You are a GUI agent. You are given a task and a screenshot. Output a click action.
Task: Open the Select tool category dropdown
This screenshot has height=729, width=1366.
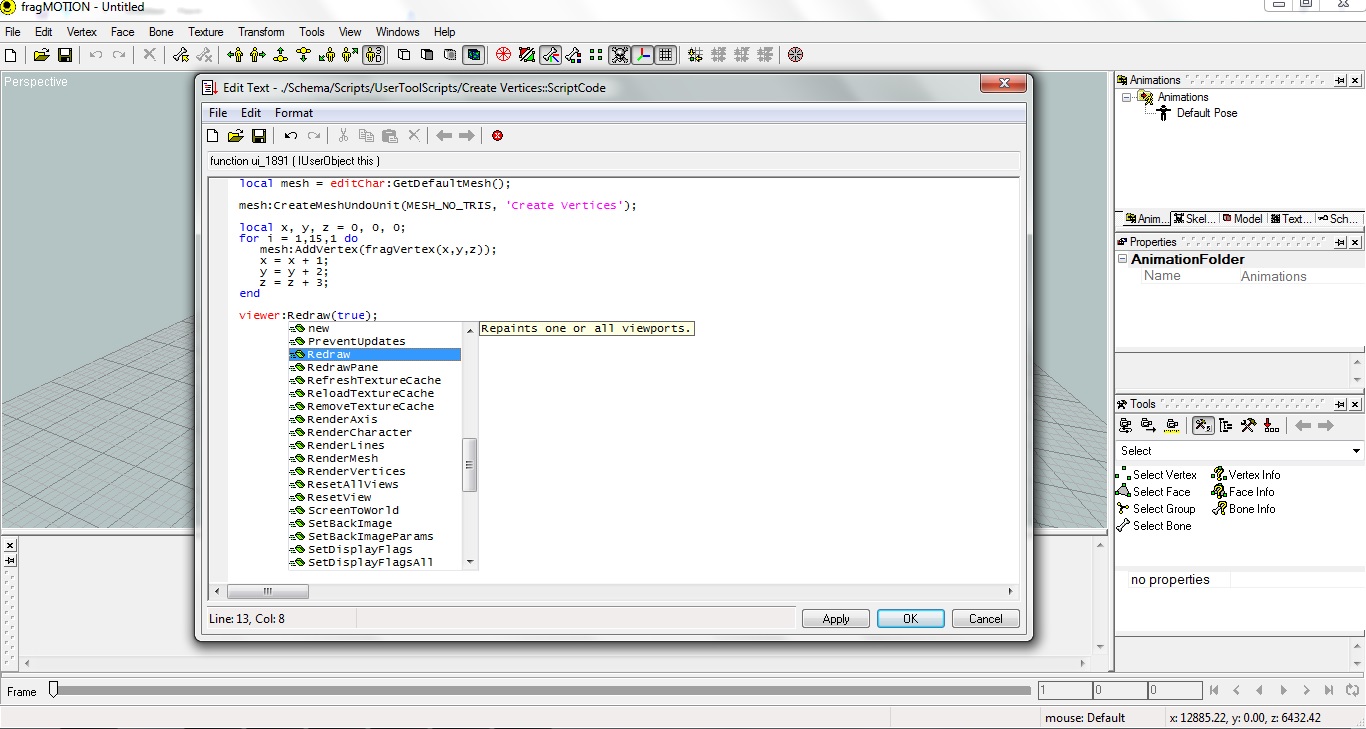pos(1356,451)
